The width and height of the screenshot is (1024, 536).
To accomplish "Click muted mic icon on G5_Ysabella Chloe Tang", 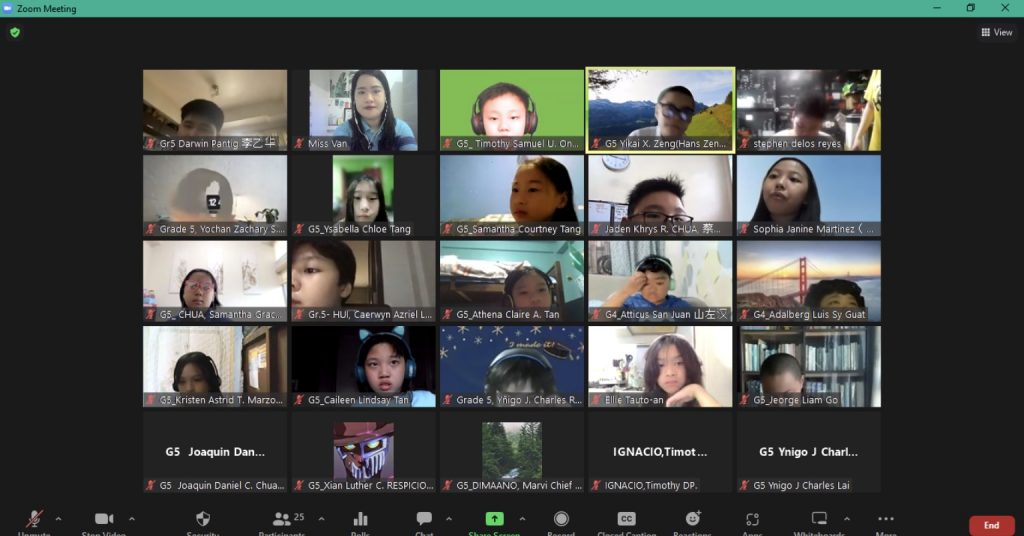I will point(299,229).
